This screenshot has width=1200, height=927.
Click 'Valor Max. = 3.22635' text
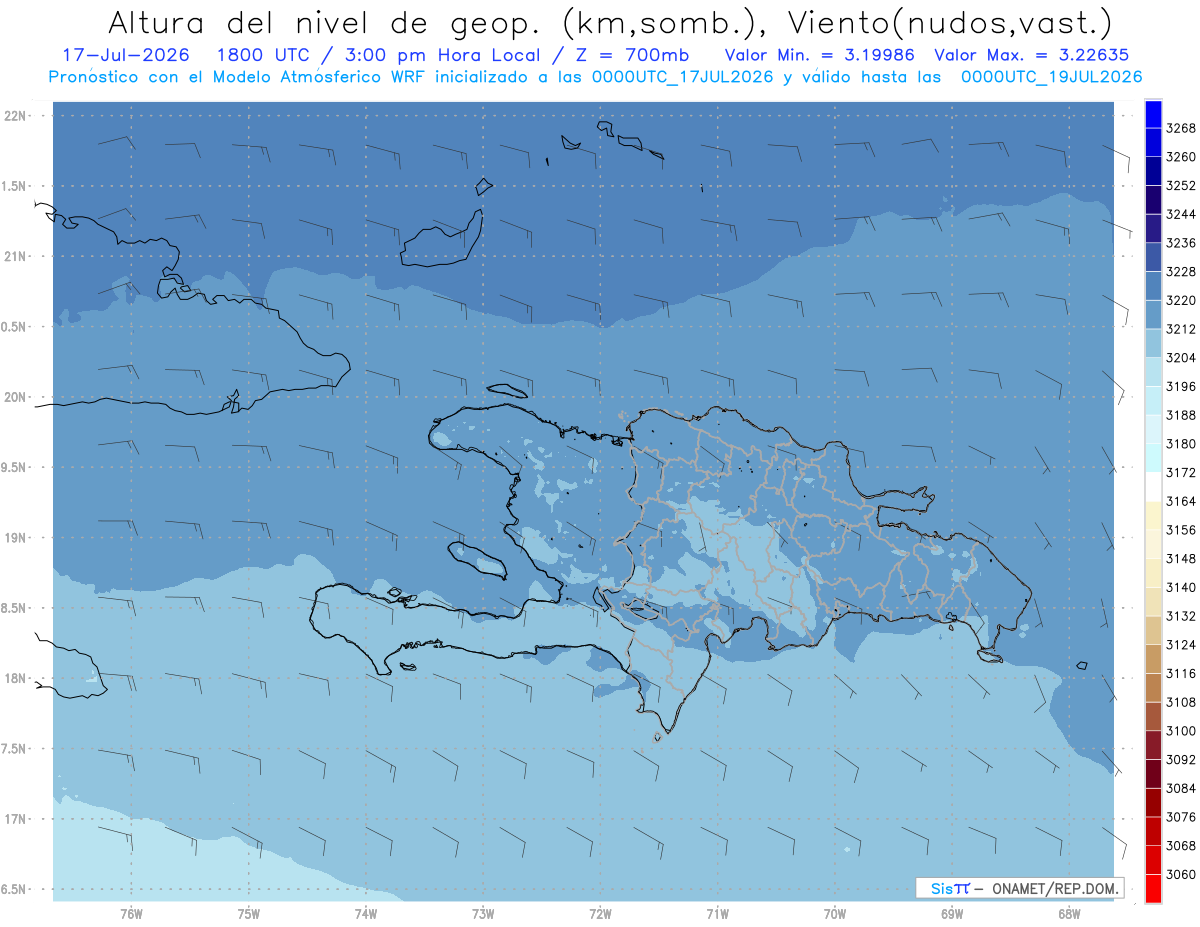click(1034, 55)
